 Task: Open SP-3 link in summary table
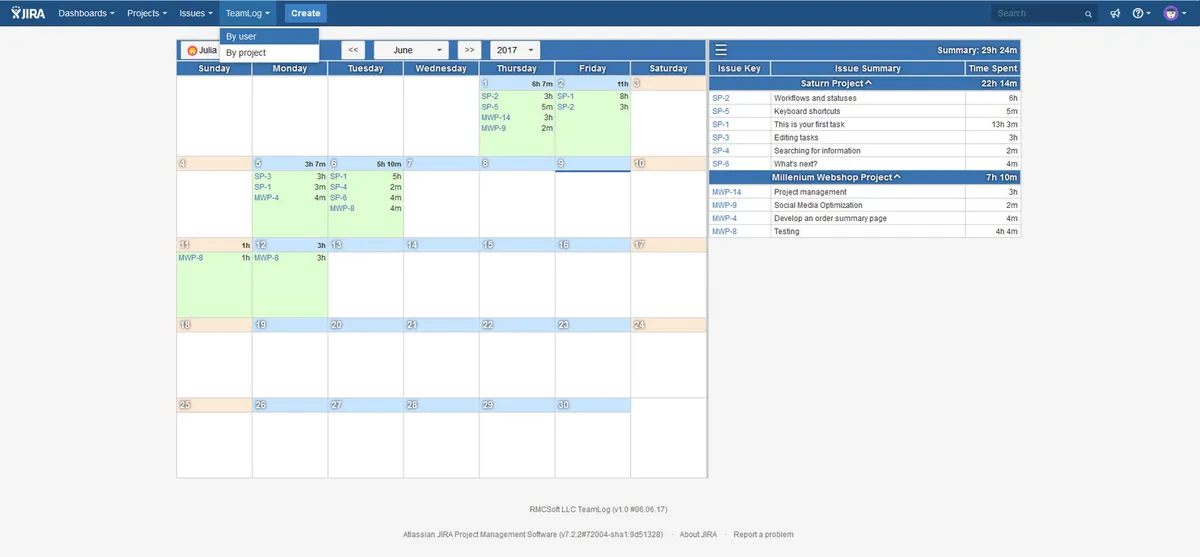tap(721, 137)
